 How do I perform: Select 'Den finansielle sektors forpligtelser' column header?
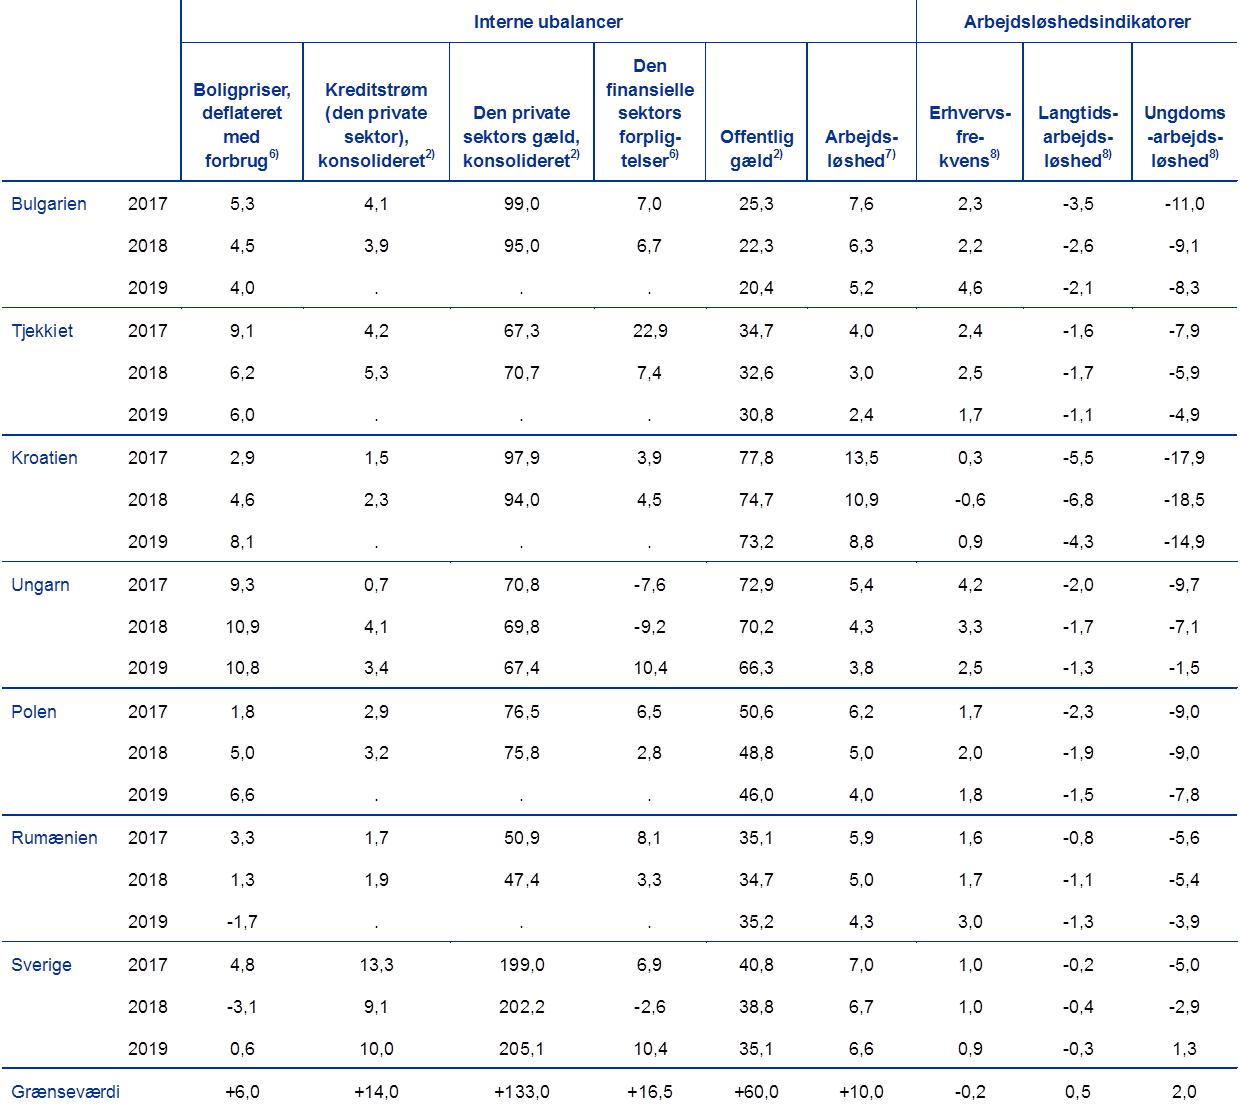coord(650,113)
